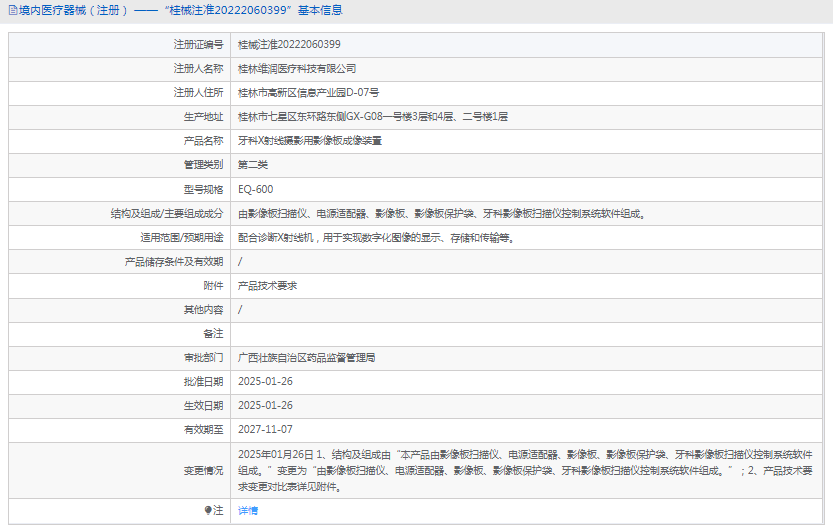Select registration number 桂械注准20222060399 value
Image resolution: width=833 pixels, height=531 pixels.
(289, 45)
